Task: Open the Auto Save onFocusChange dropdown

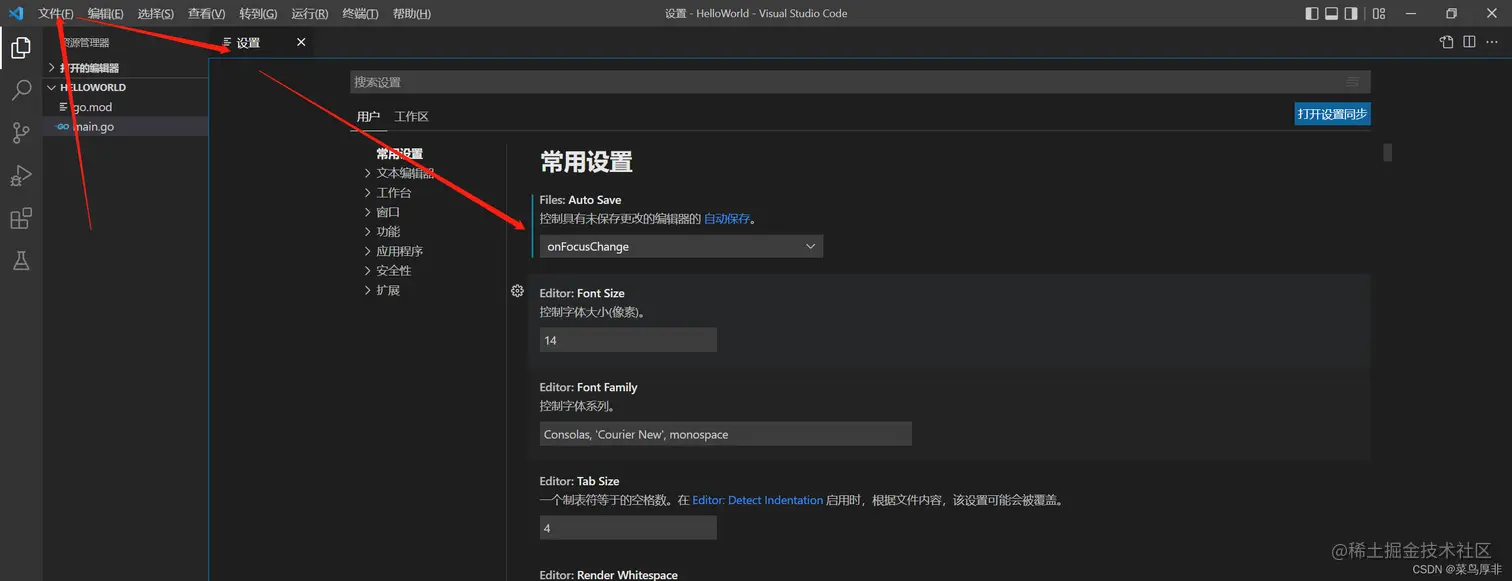Action: point(681,246)
